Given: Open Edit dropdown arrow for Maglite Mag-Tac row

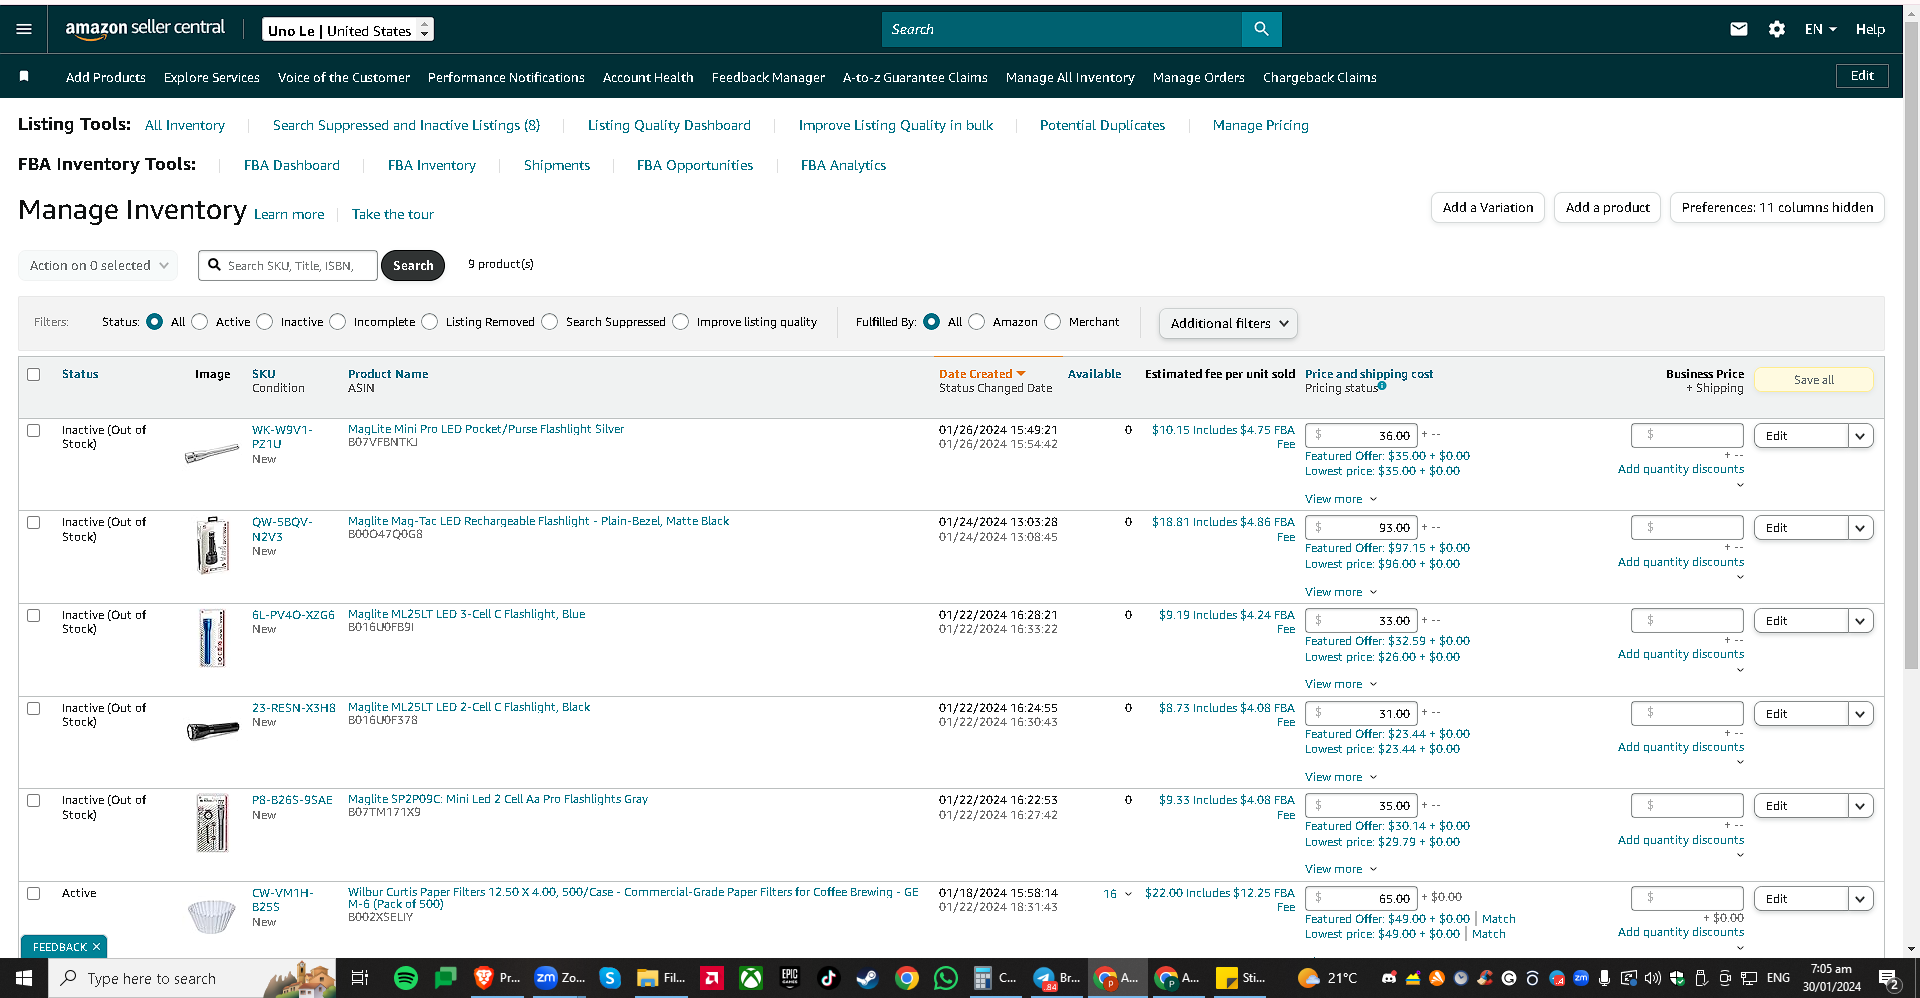Looking at the screenshot, I should pos(1860,528).
